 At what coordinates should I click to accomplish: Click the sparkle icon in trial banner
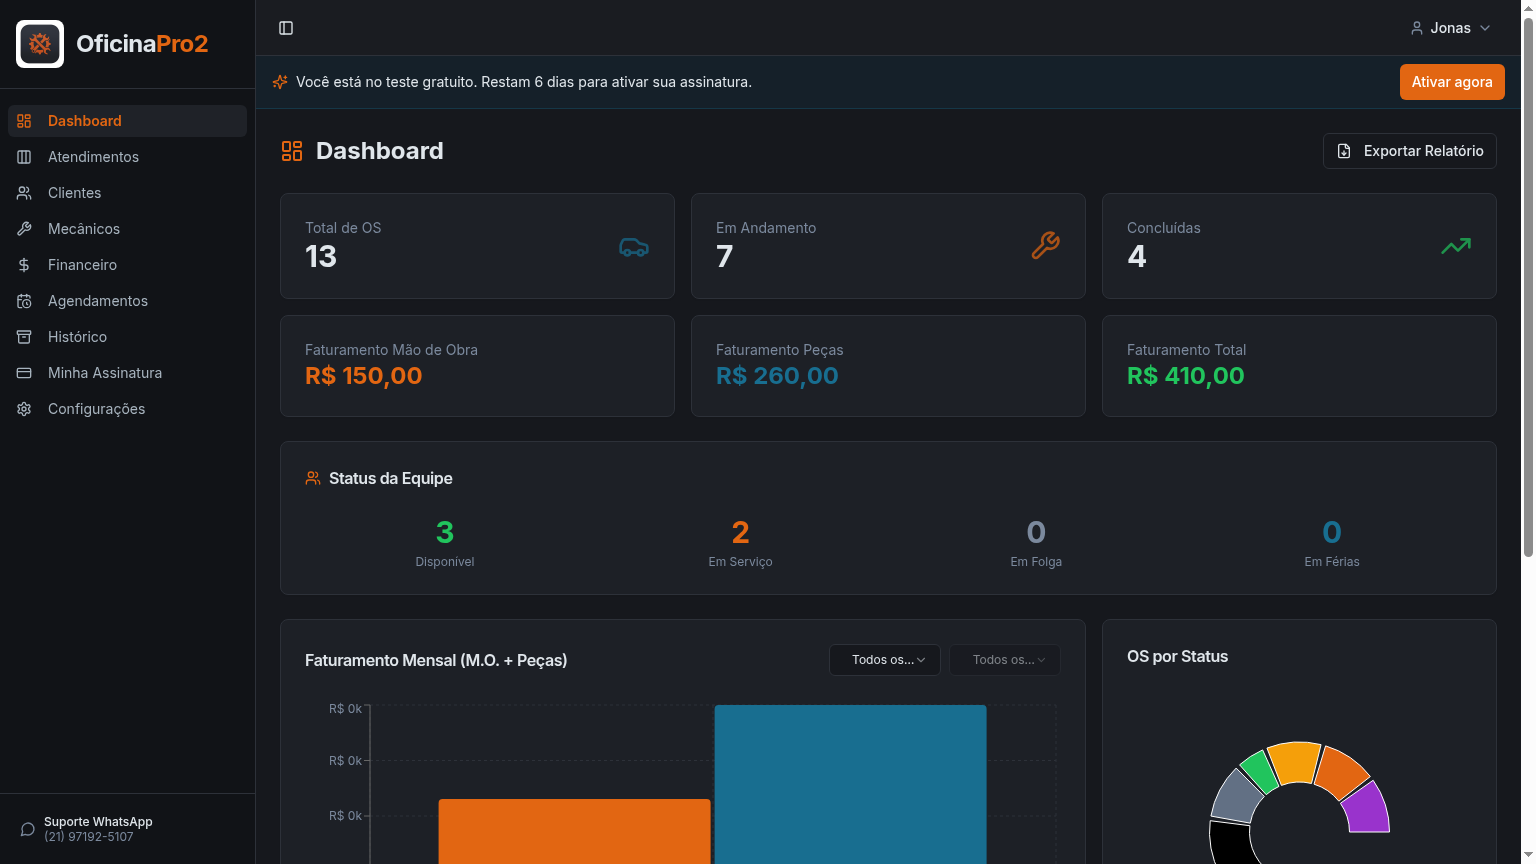280,82
